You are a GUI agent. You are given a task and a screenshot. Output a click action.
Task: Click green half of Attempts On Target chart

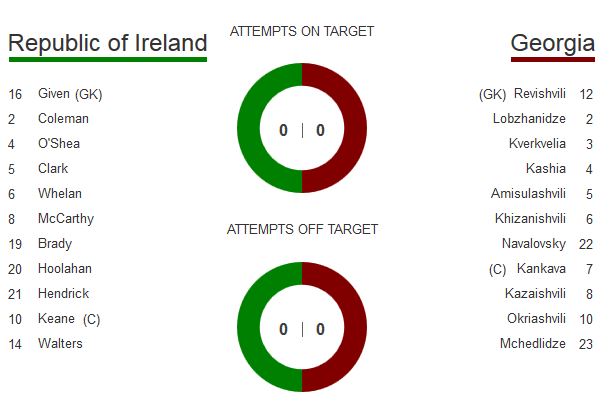[248, 130]
